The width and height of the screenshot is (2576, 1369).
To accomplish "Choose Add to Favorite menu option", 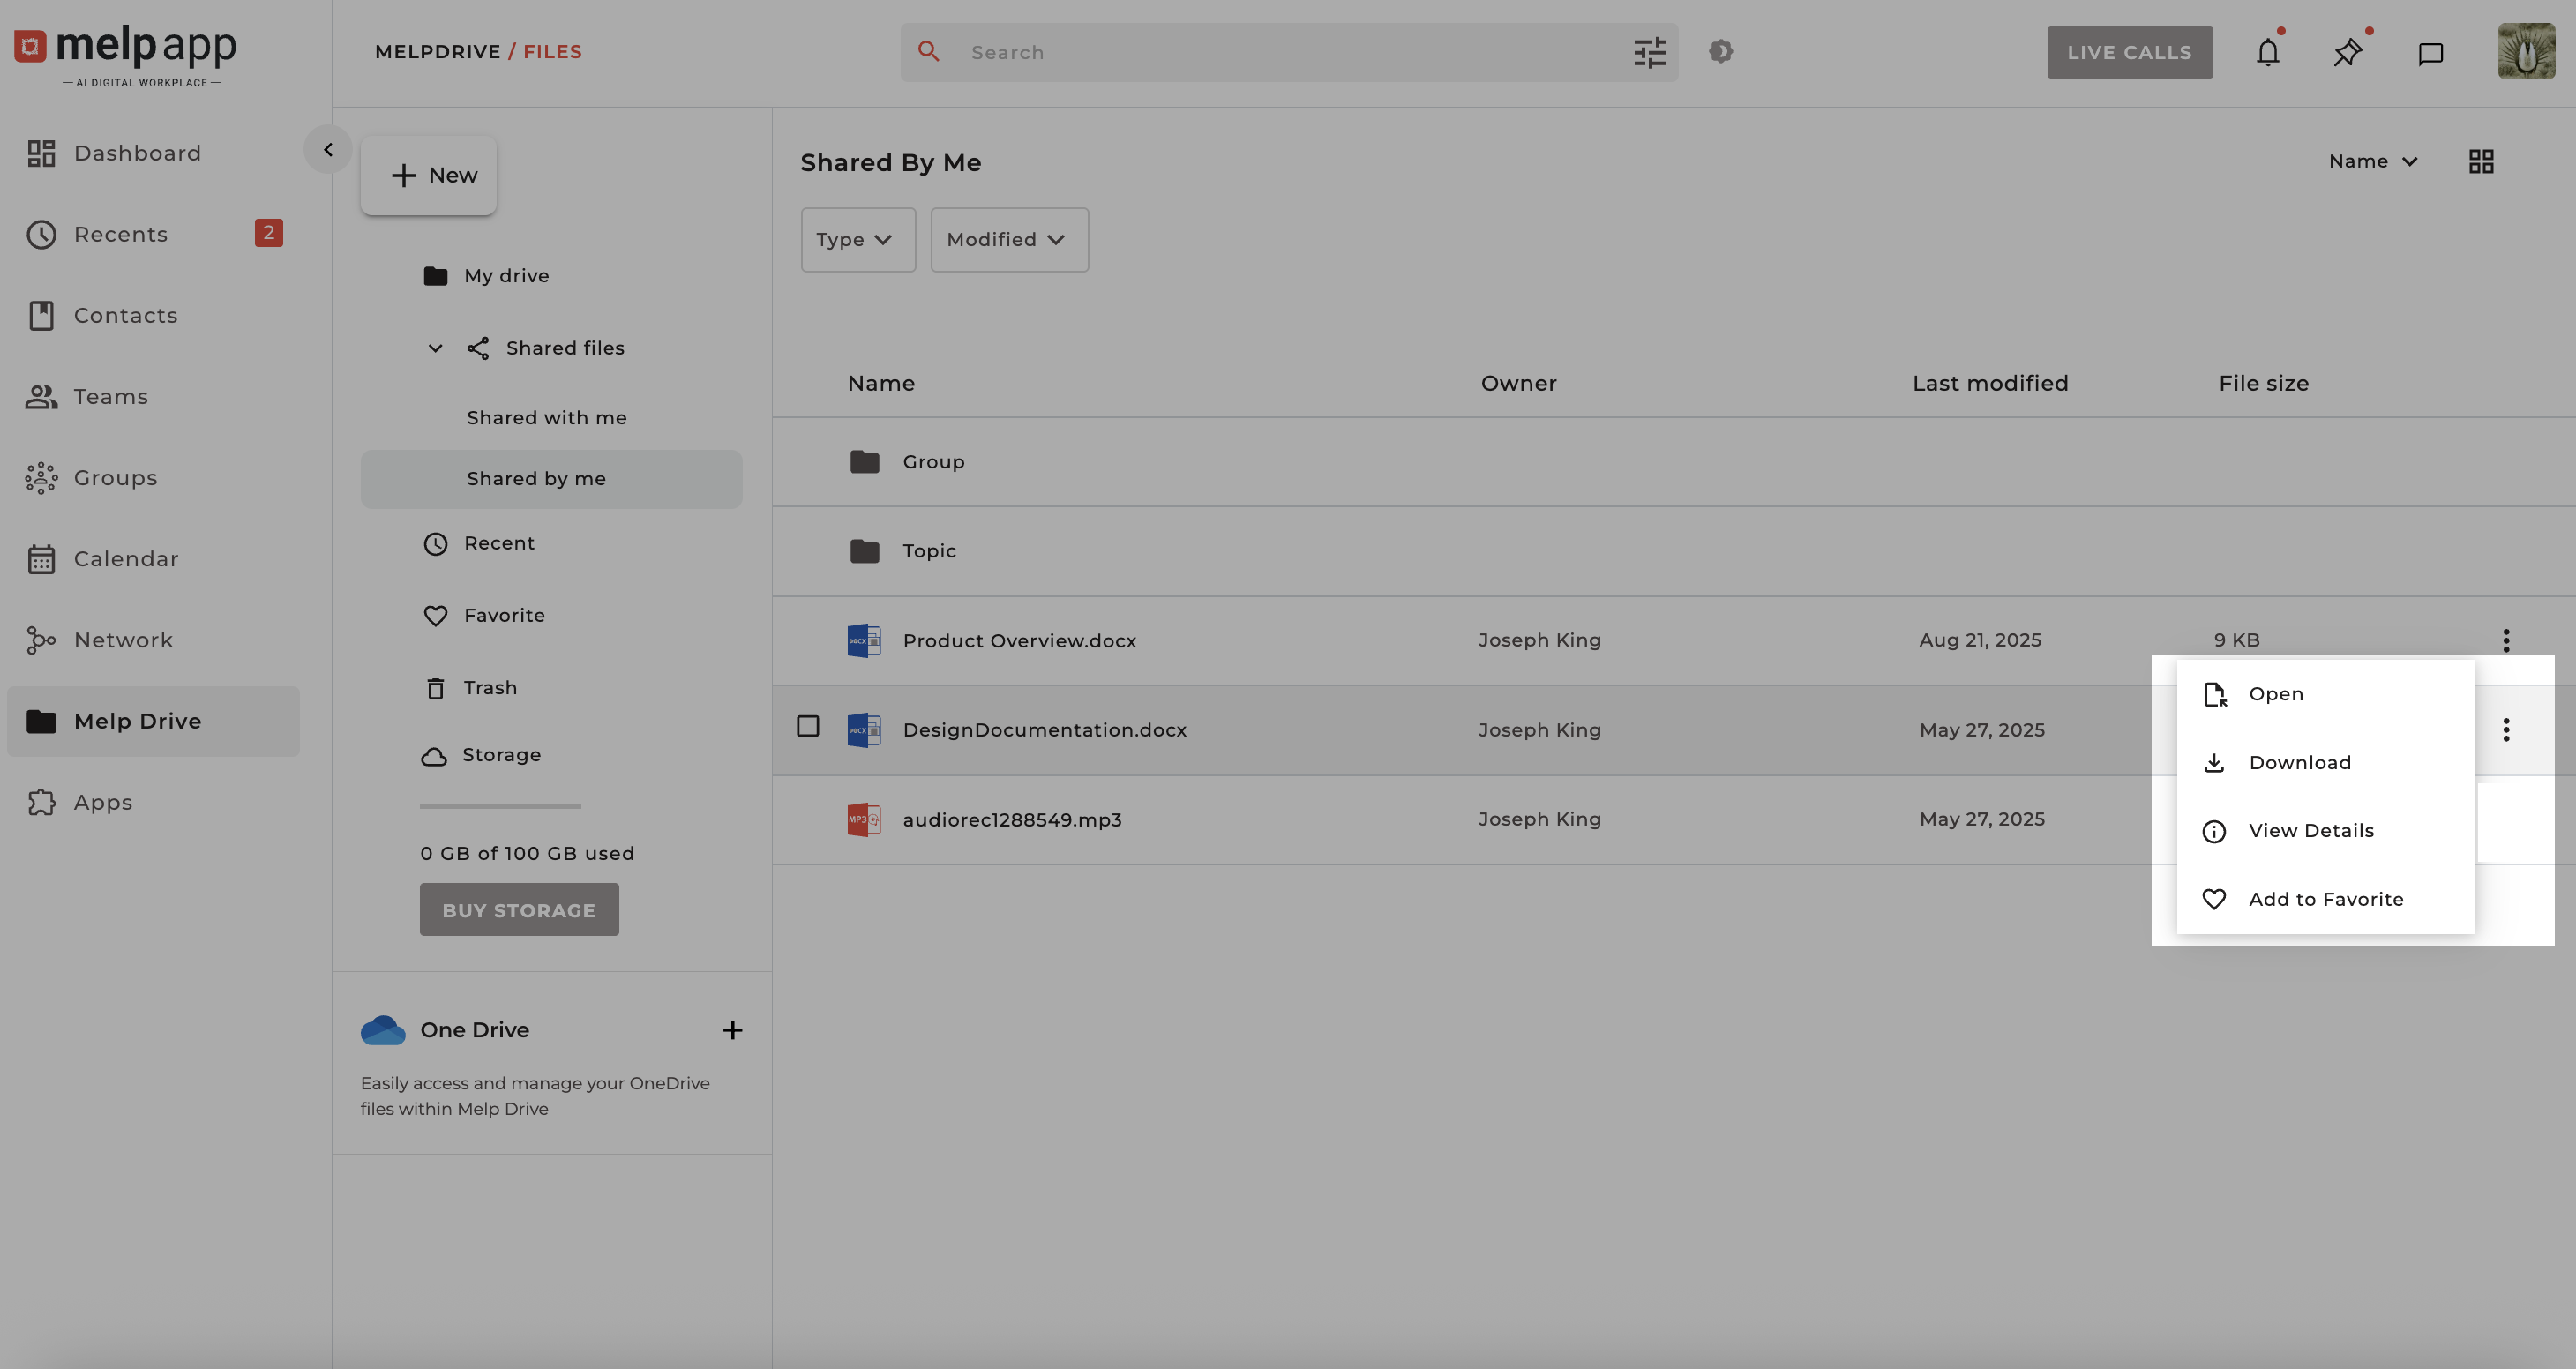I will coord(2325,899).
